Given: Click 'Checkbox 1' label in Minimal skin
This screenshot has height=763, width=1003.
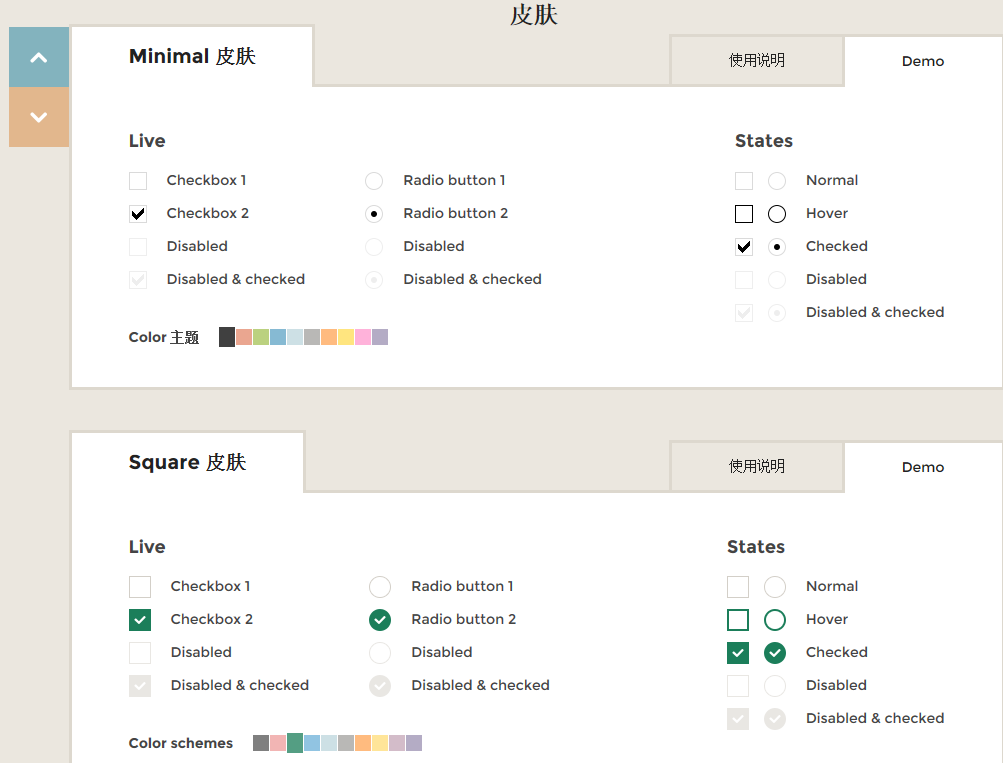Looking at the screenshot, I should pyautogui.click(x=207, y=180).
